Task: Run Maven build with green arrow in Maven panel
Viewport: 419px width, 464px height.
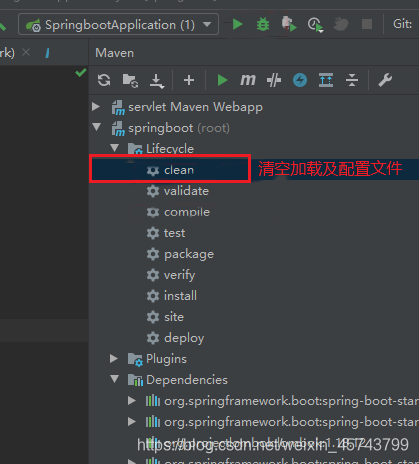Action: tap(222, 80)
